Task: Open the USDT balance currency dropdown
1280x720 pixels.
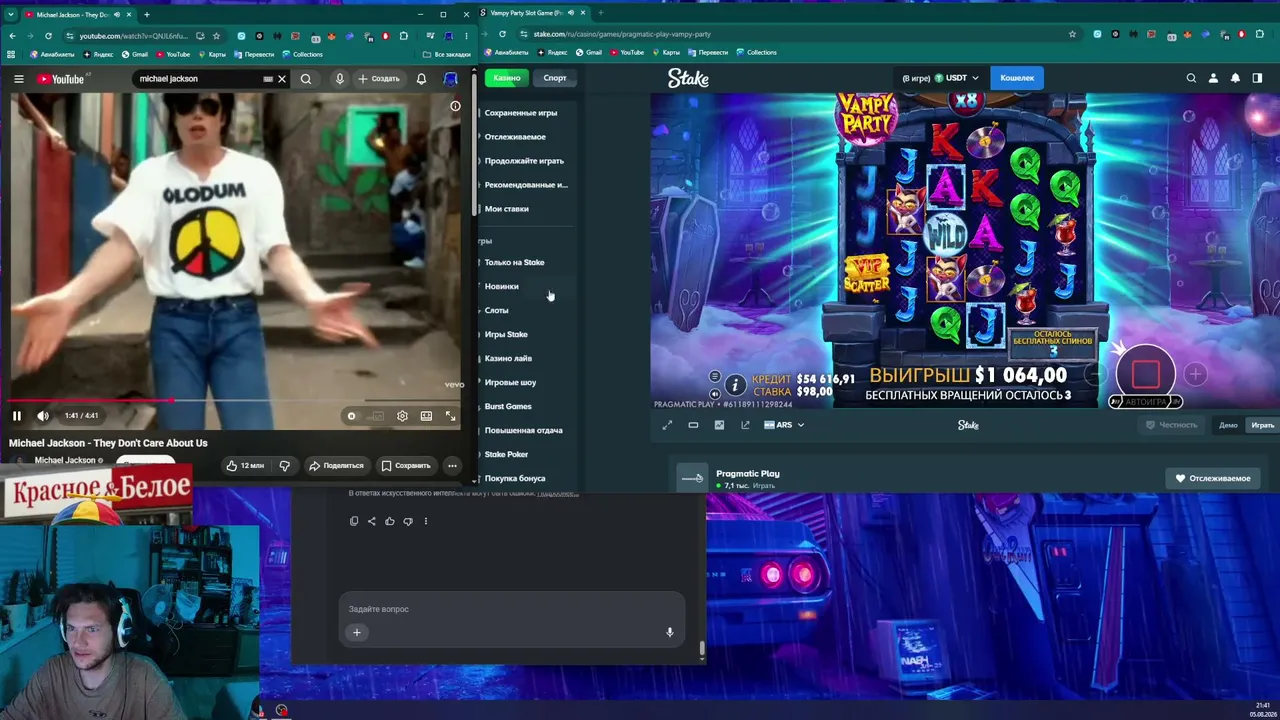Action: click(940, 78)
